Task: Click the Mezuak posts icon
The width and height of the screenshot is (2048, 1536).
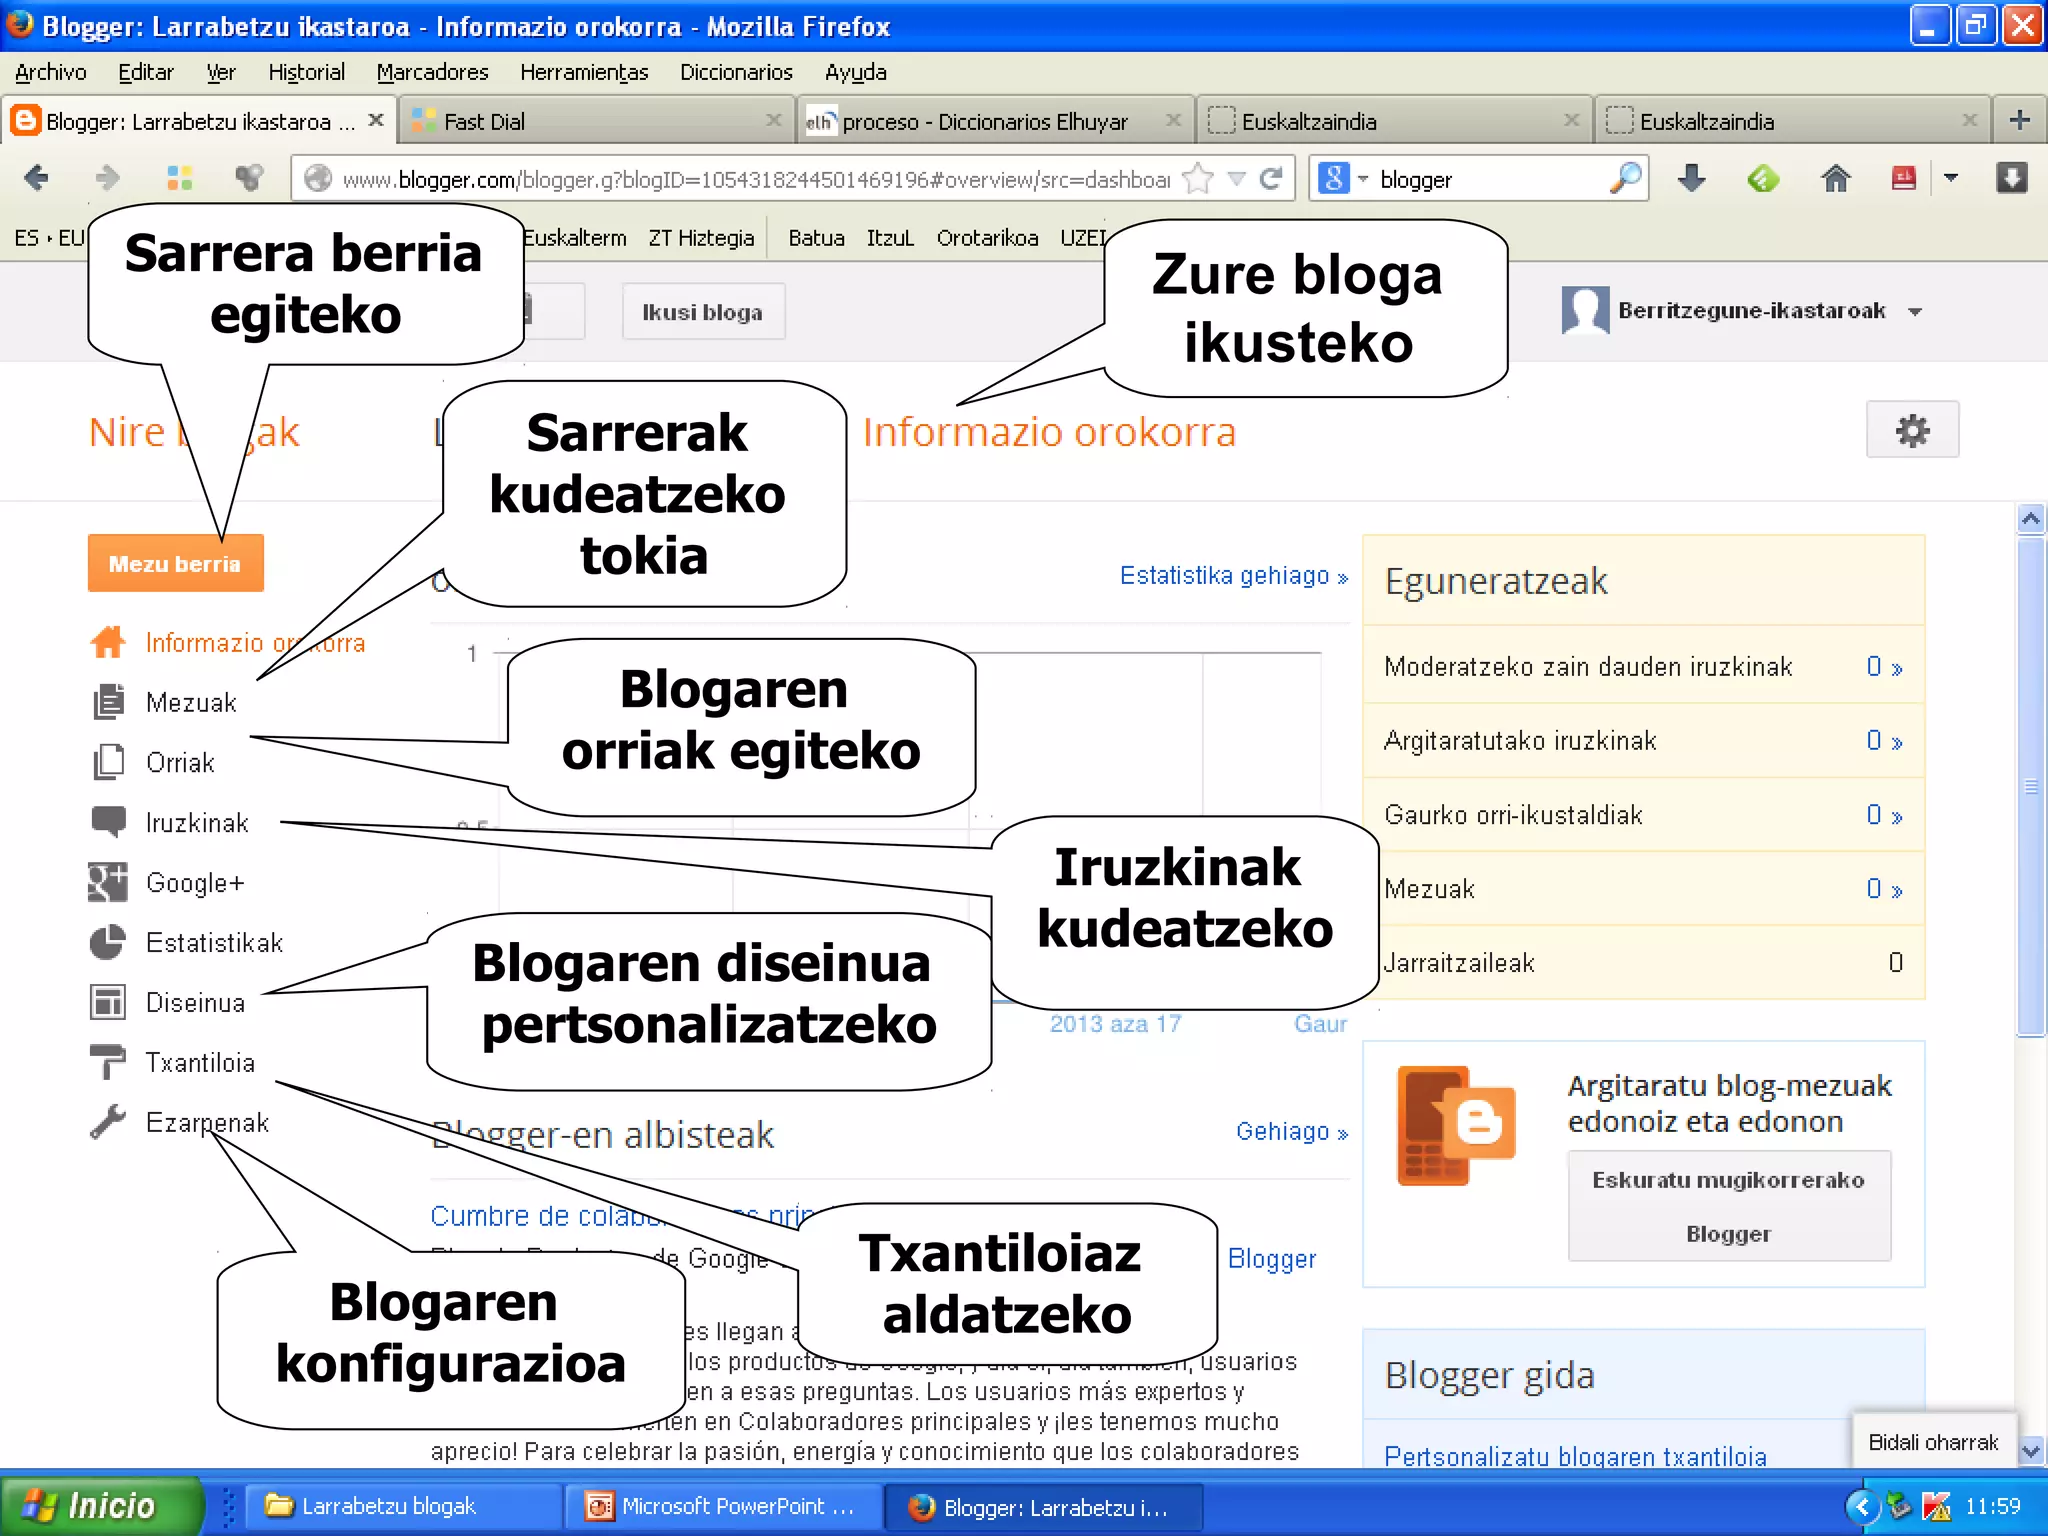Action: (x=108, y=702)
